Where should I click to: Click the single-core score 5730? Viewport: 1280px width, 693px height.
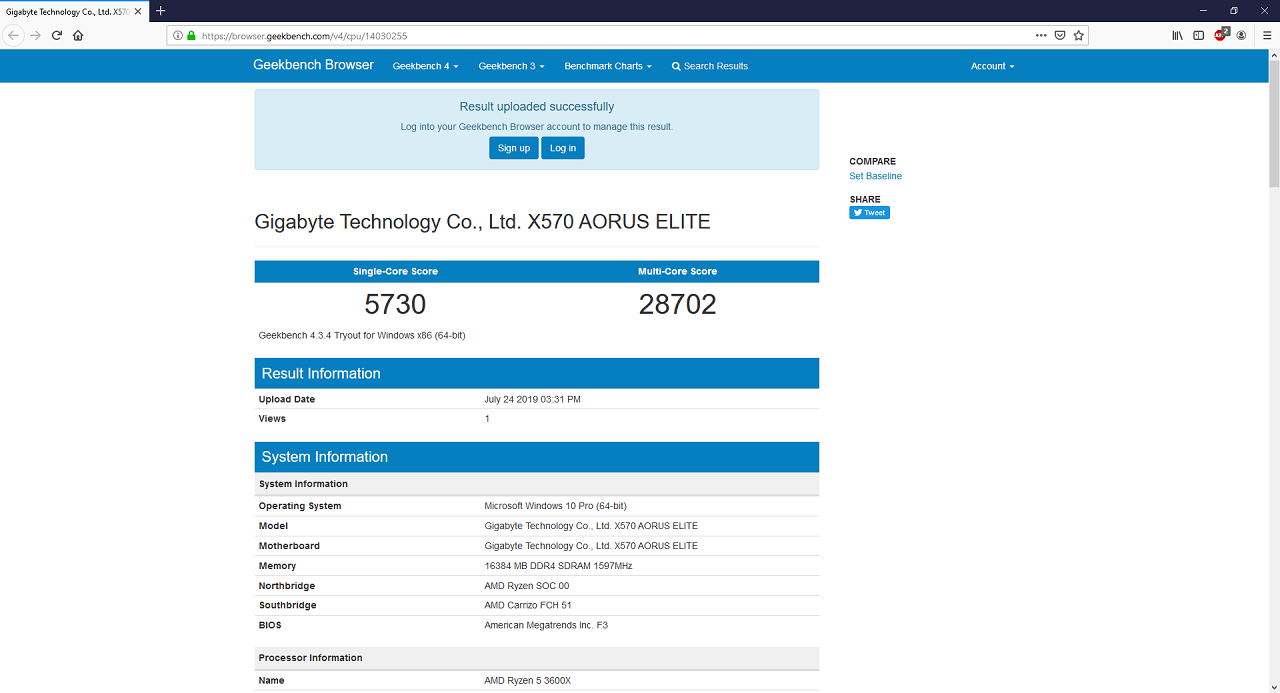(395, 304)
